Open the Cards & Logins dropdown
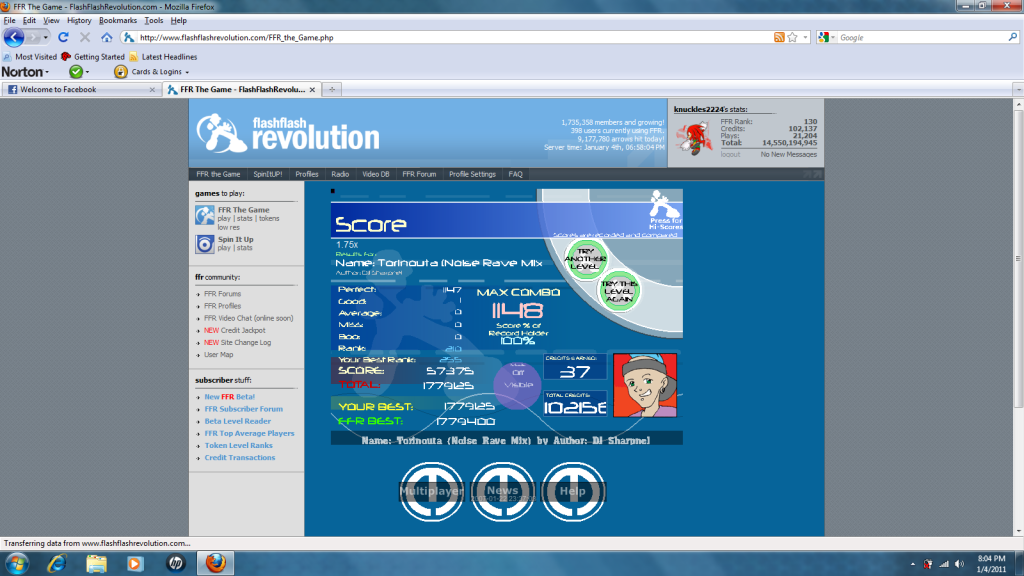 pos(150,72)
